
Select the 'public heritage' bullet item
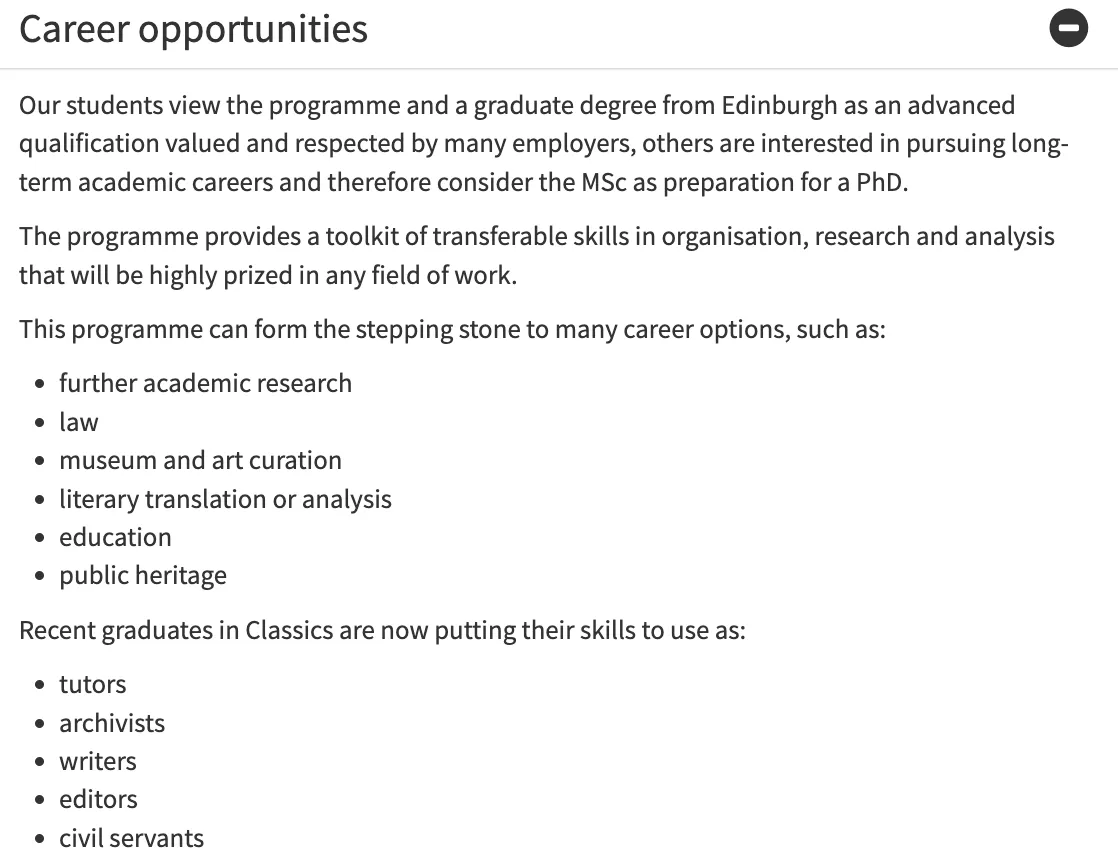pyautogui.click(x=143, y=576)
